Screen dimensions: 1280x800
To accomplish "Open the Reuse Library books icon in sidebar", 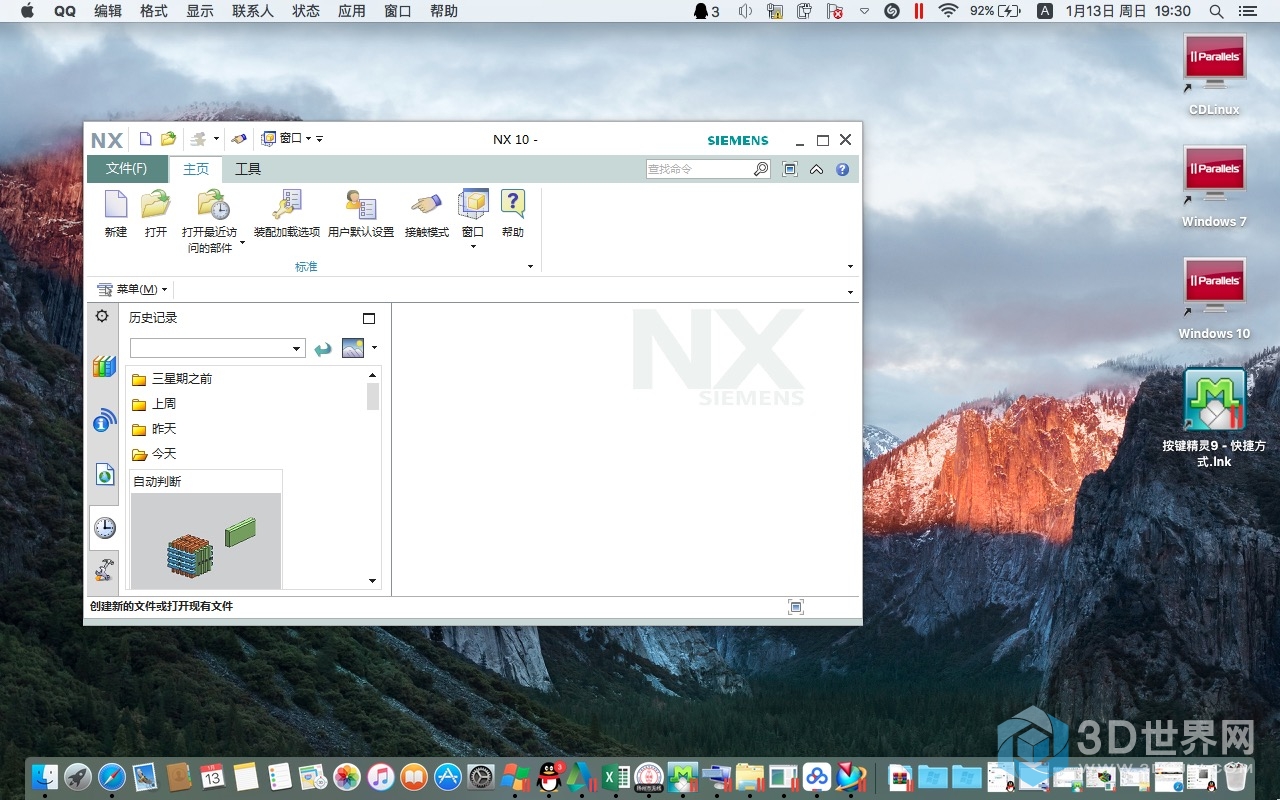I will point(104,366).
